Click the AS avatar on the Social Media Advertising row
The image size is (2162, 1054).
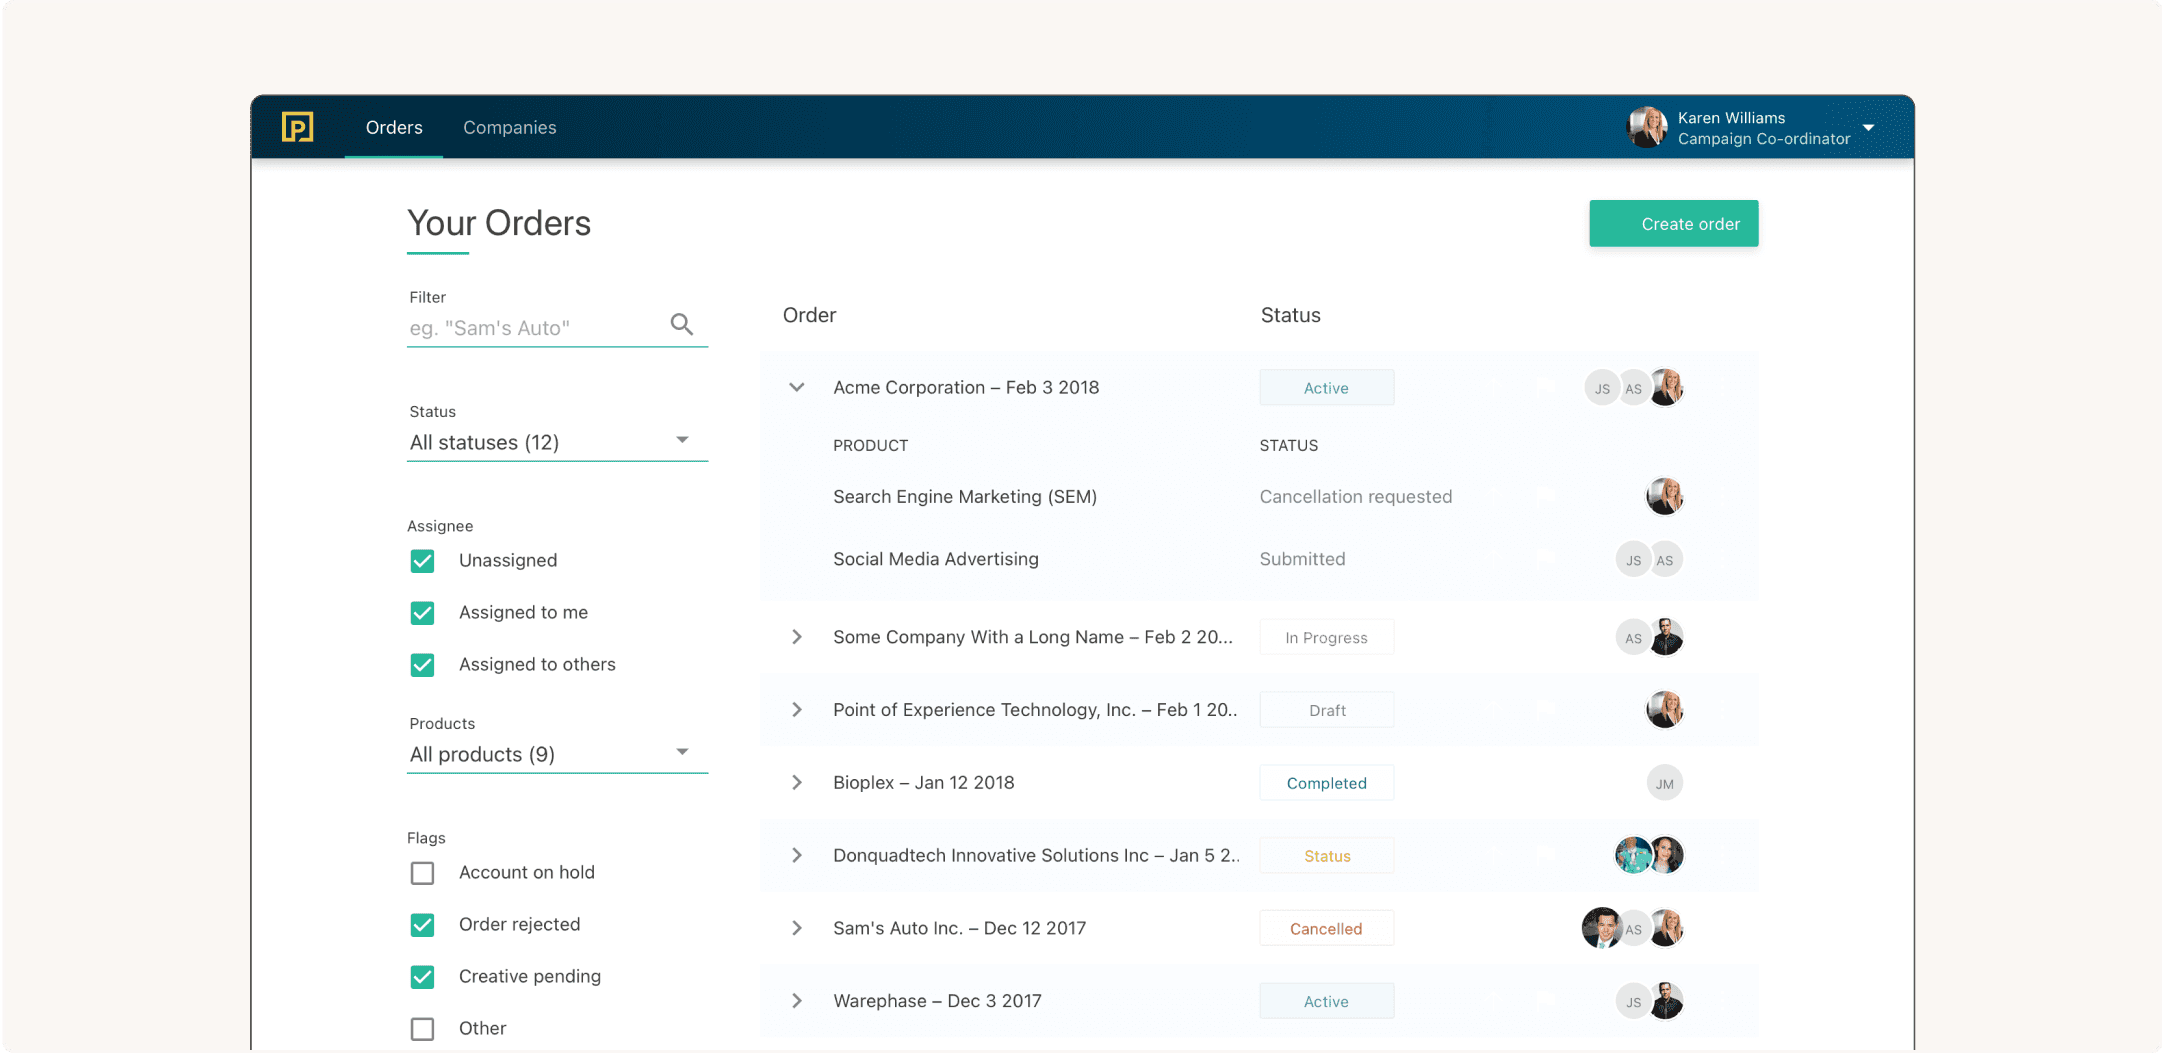click(x=1664, y=559)
